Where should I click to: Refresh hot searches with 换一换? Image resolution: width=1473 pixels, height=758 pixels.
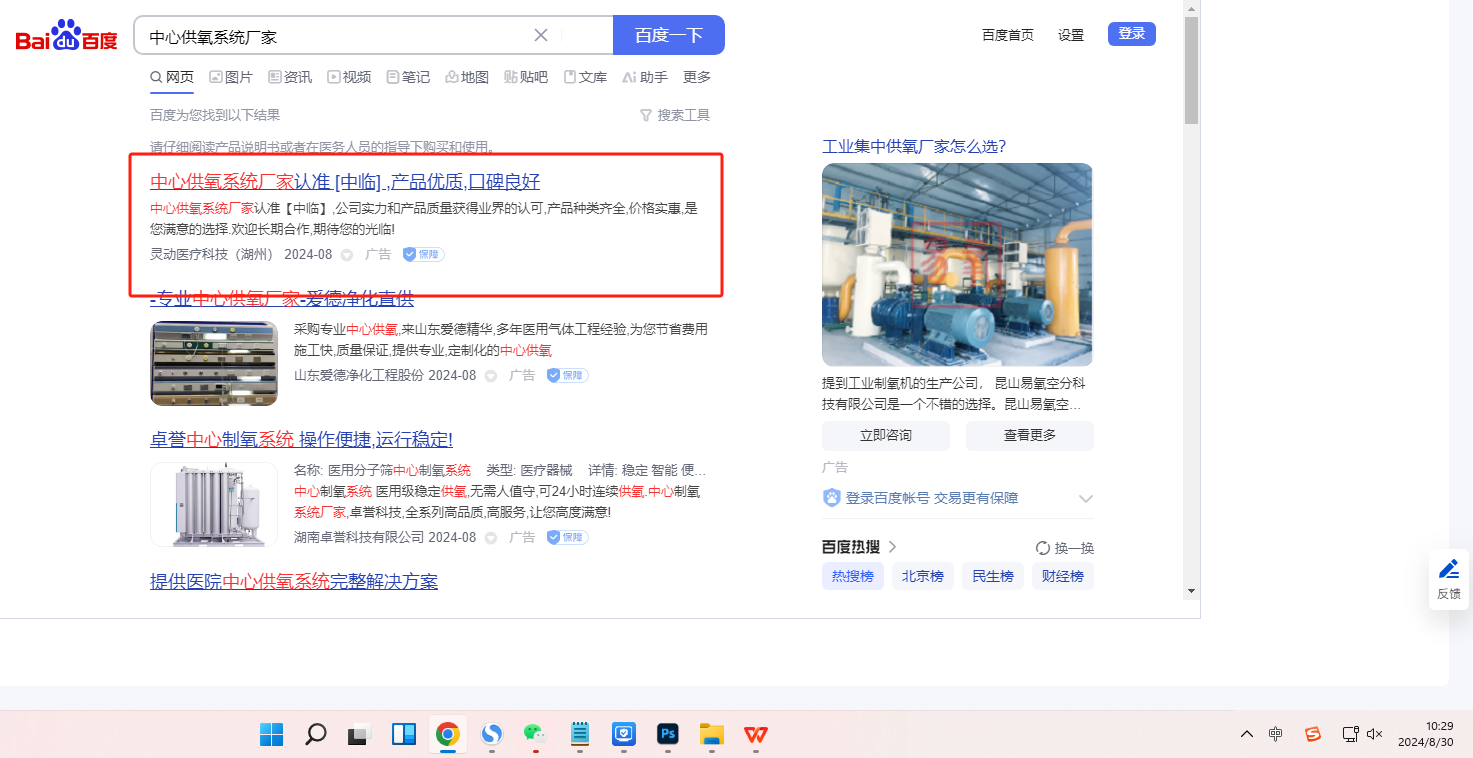pyautogui.click(x=1065, y=548)
